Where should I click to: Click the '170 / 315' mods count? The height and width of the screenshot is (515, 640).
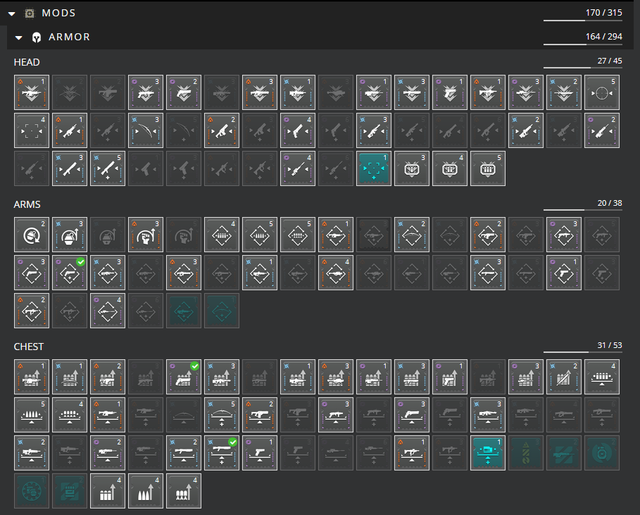604,13
